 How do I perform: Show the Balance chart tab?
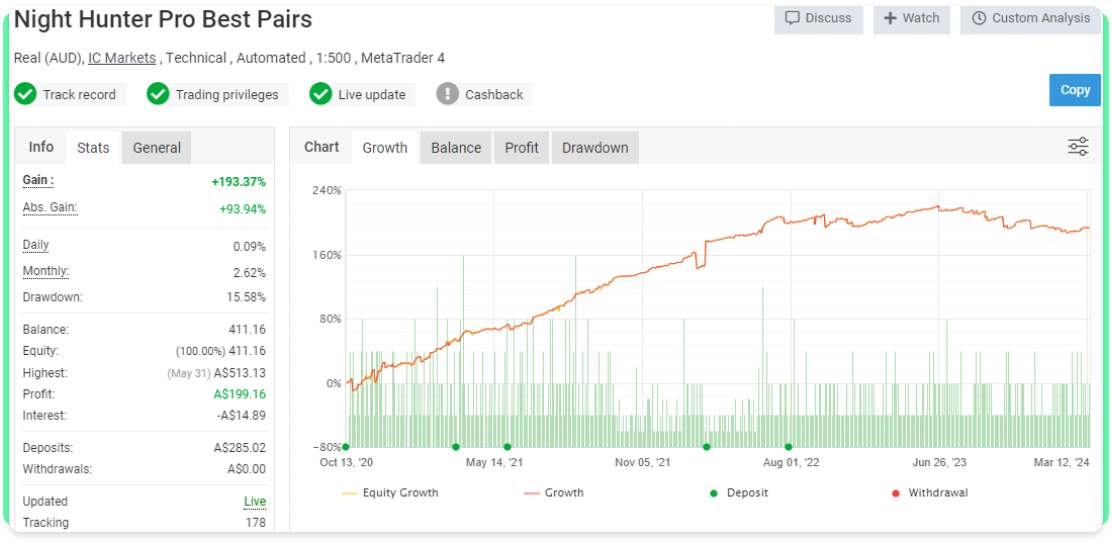coord(456,147)
